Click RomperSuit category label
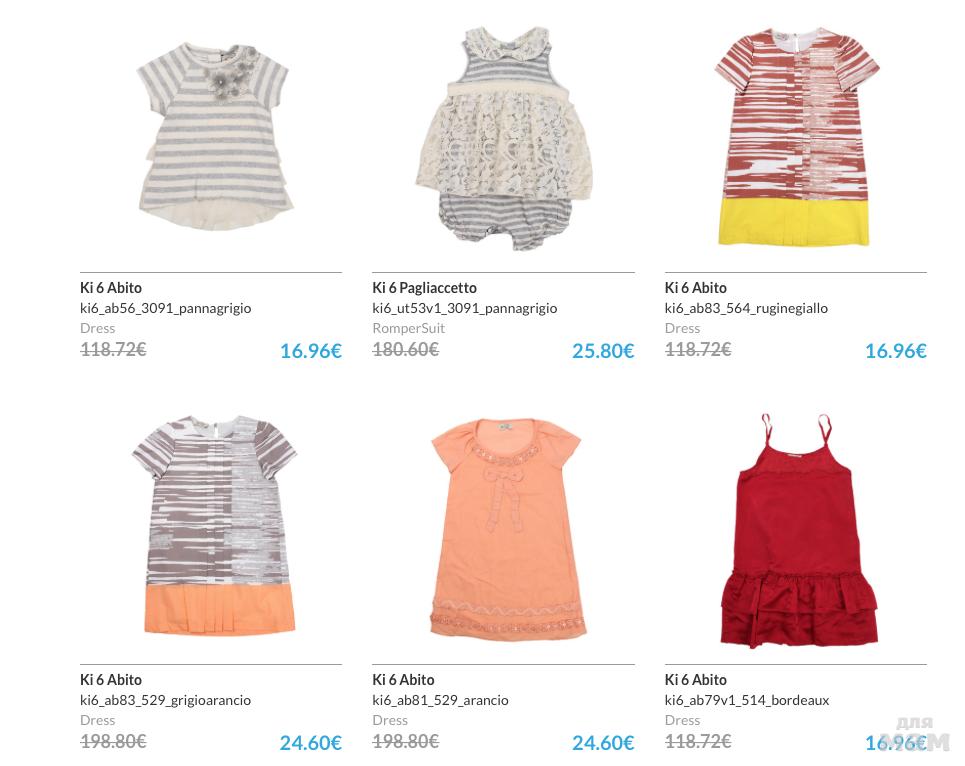The image size is (965, 766). pyautogui.click(x=409, y=329)
